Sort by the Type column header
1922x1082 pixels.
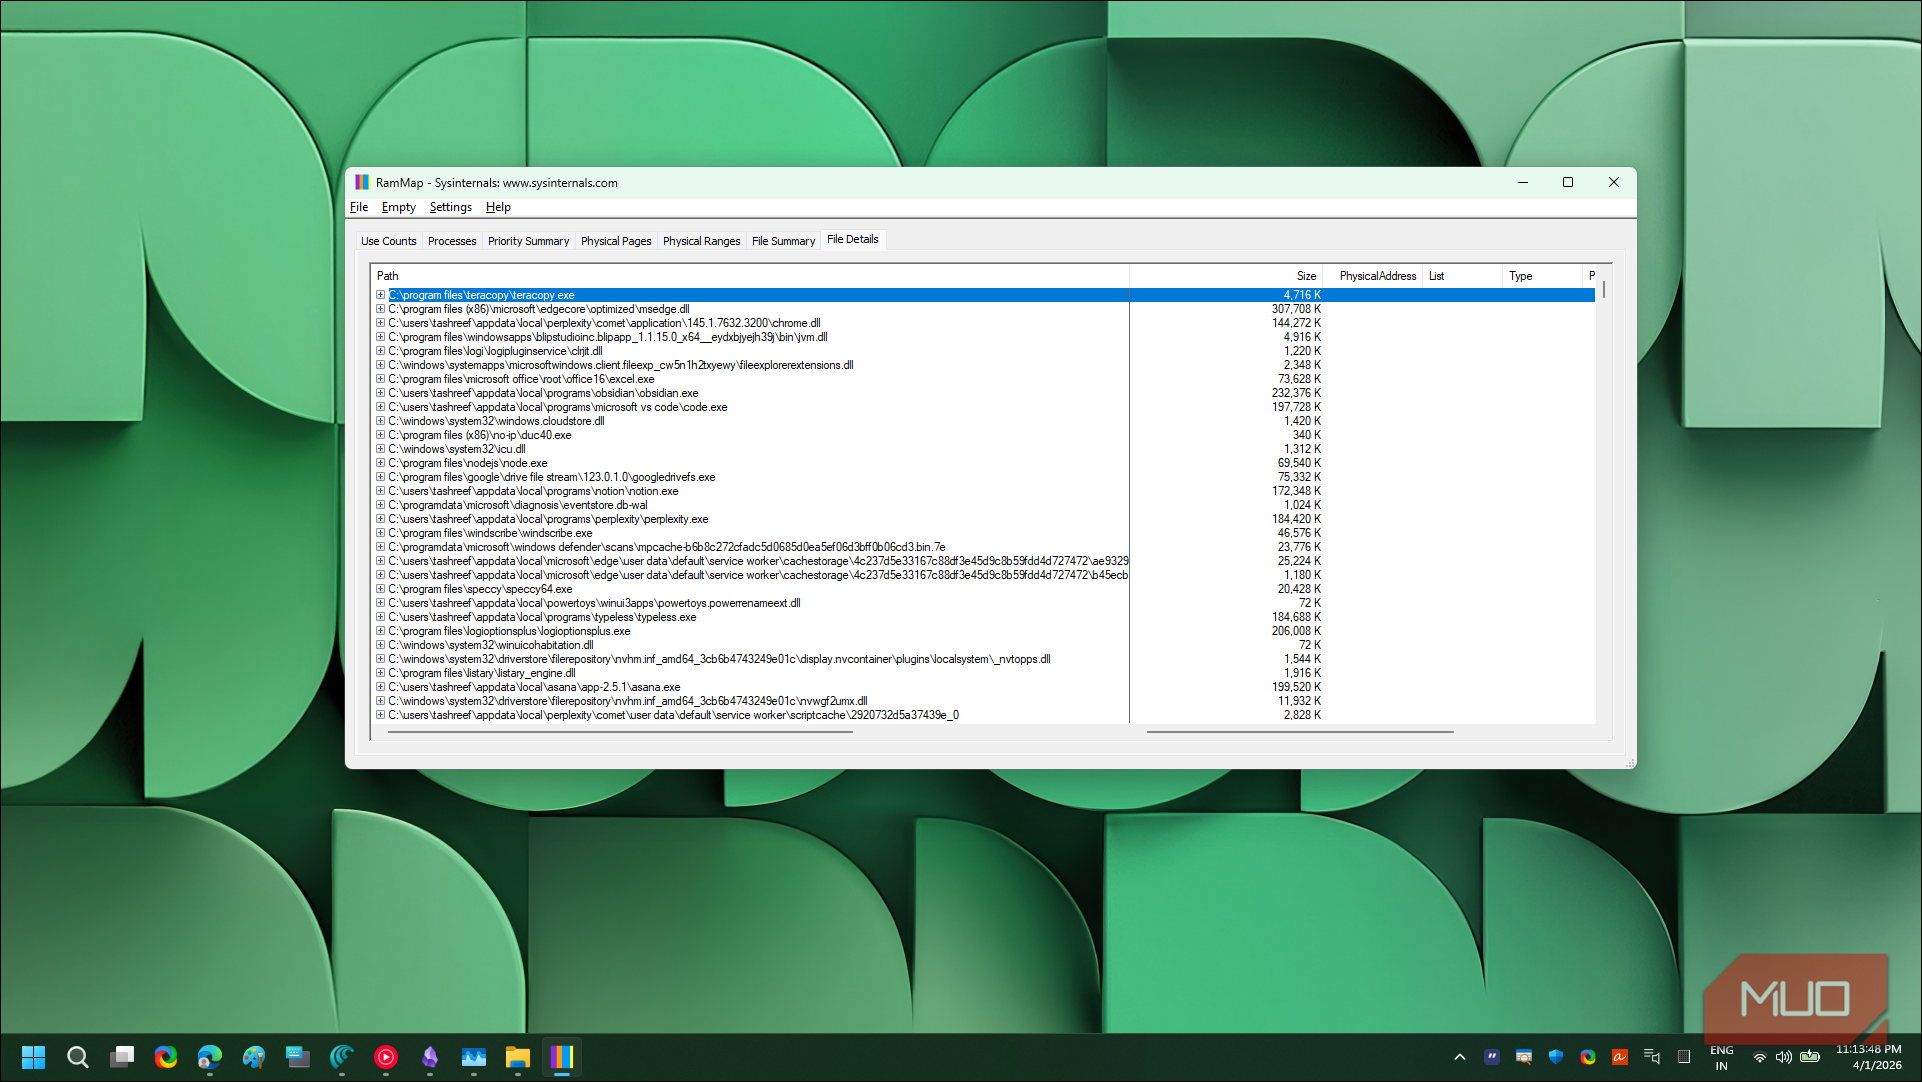(x=1543, y=276)
